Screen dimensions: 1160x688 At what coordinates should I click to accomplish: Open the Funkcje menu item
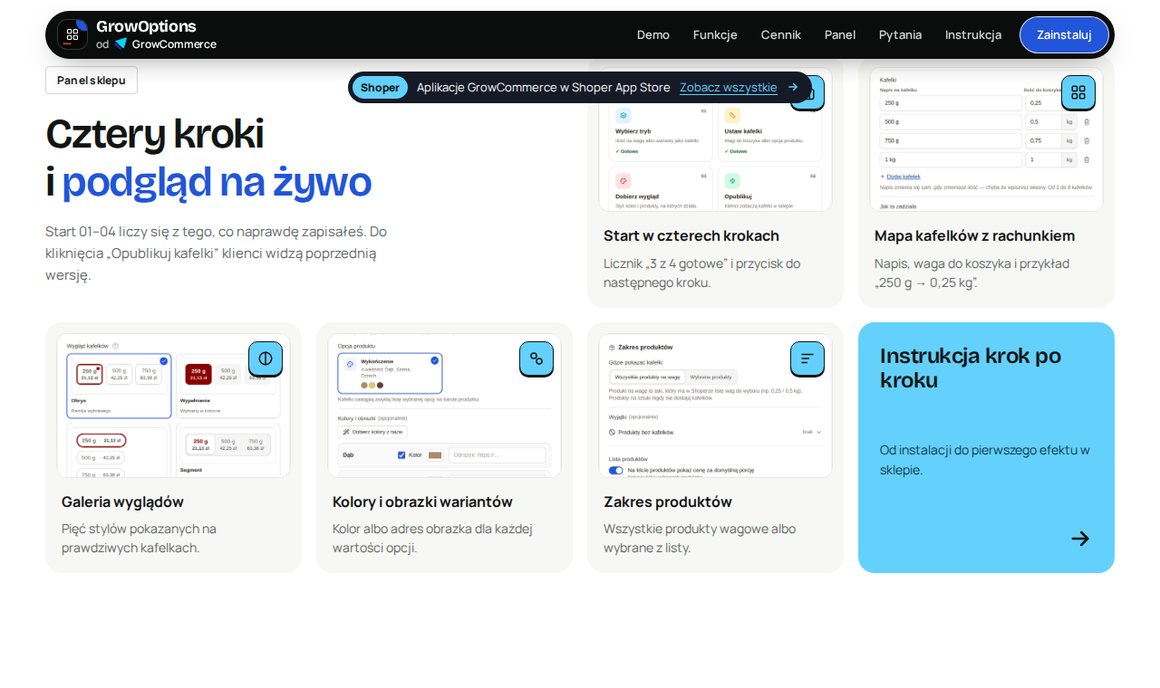[715, 35]
